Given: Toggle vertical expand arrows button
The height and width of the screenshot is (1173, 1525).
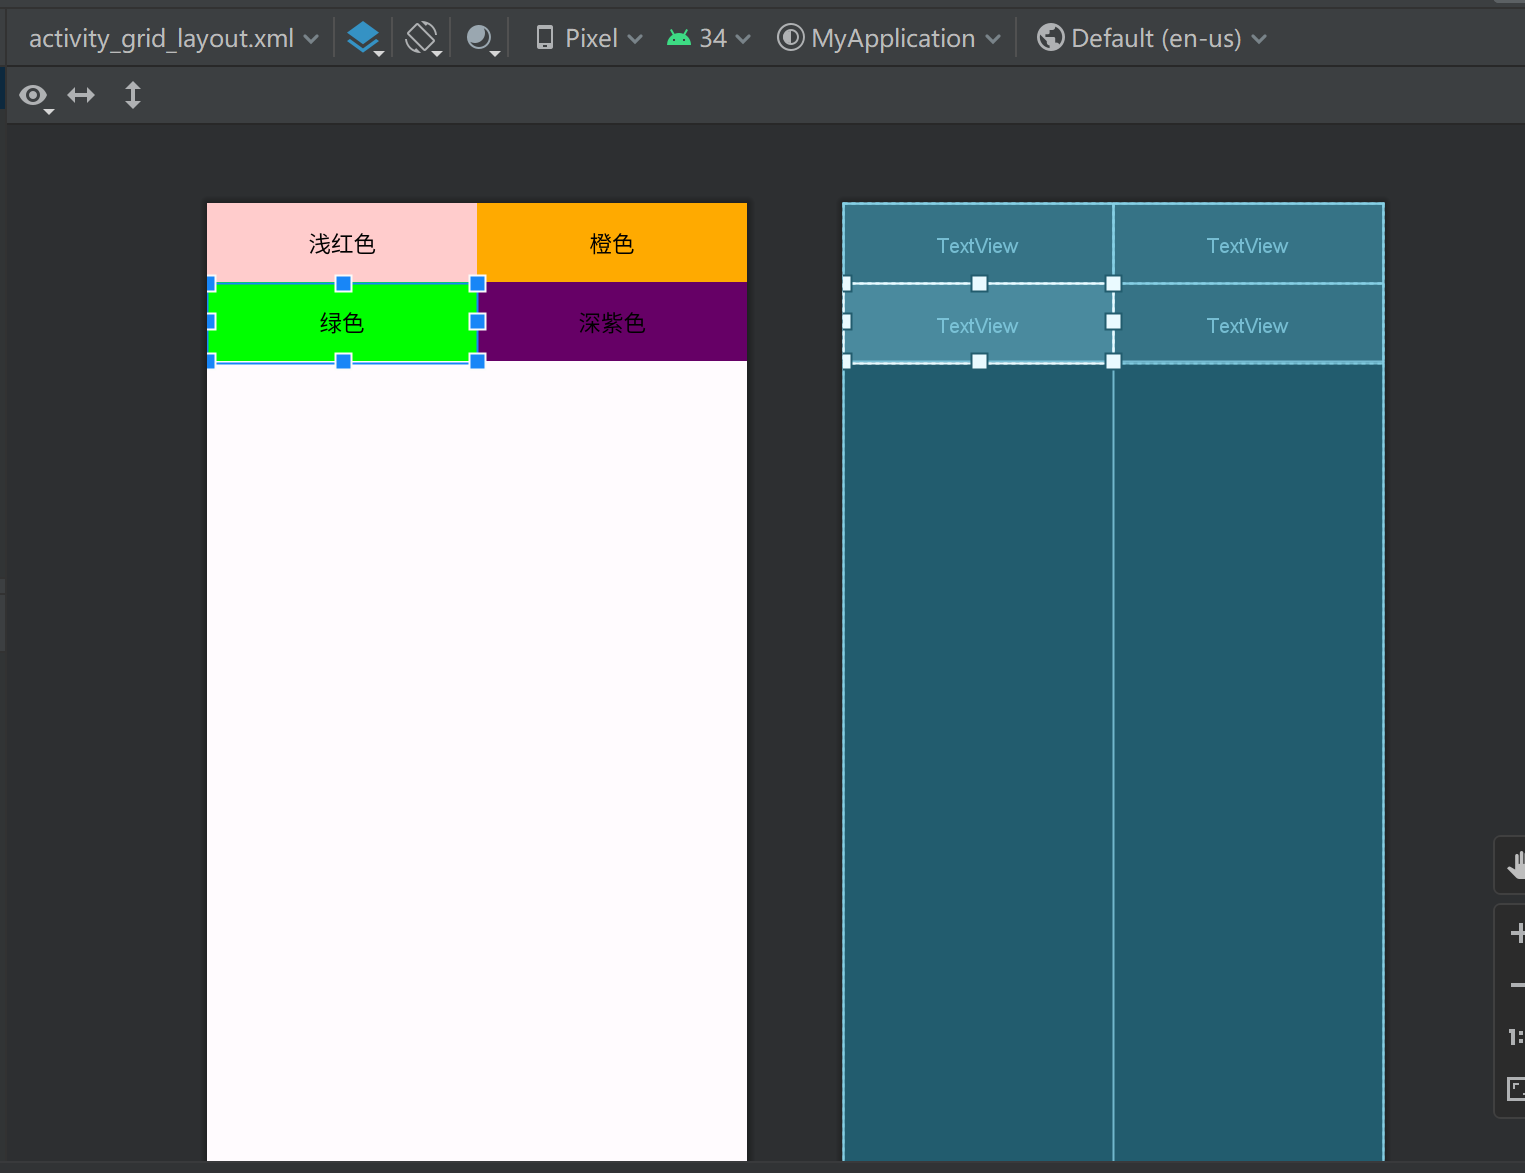Looking at the screenshot, I should (x=132, y=95).
